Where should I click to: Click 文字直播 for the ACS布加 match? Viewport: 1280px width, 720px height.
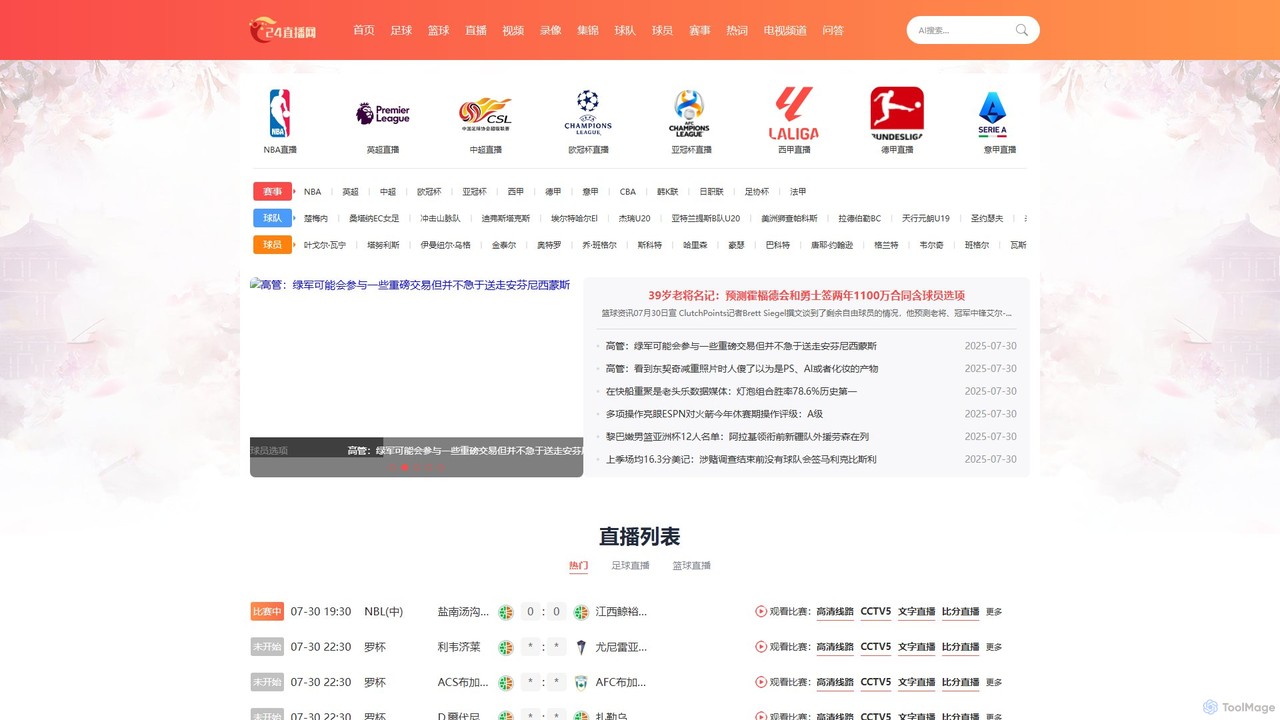pyautogui.click(x=916, y=682)
